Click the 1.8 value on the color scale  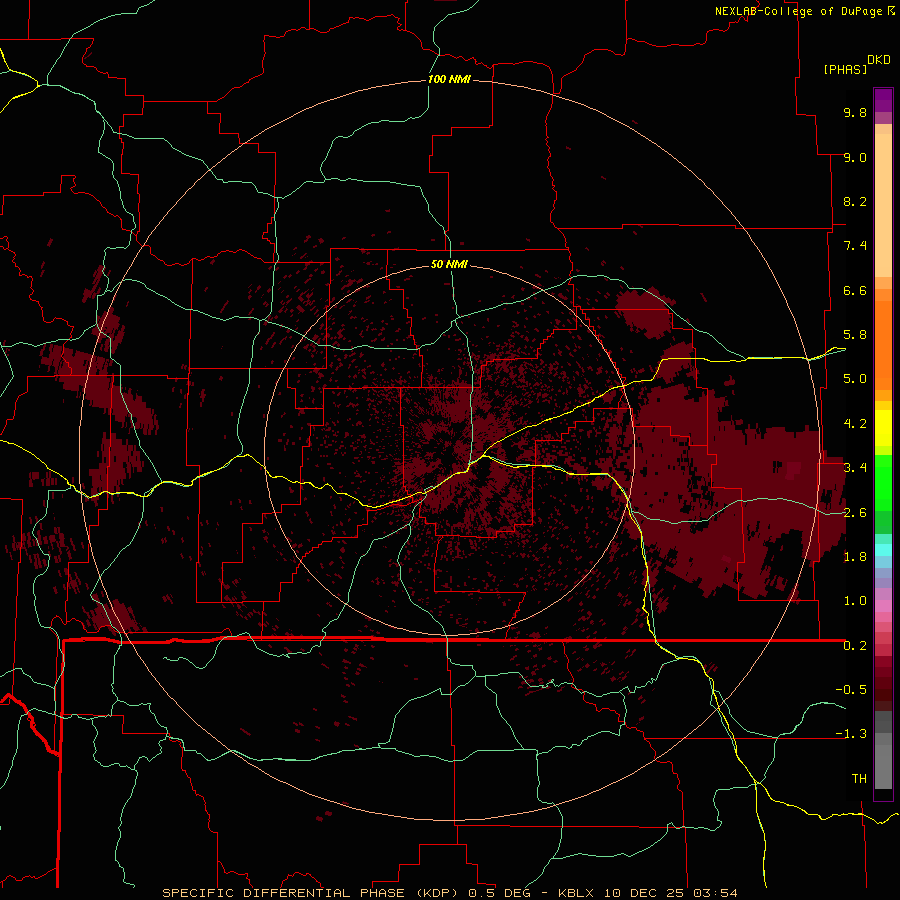(855, 557)
